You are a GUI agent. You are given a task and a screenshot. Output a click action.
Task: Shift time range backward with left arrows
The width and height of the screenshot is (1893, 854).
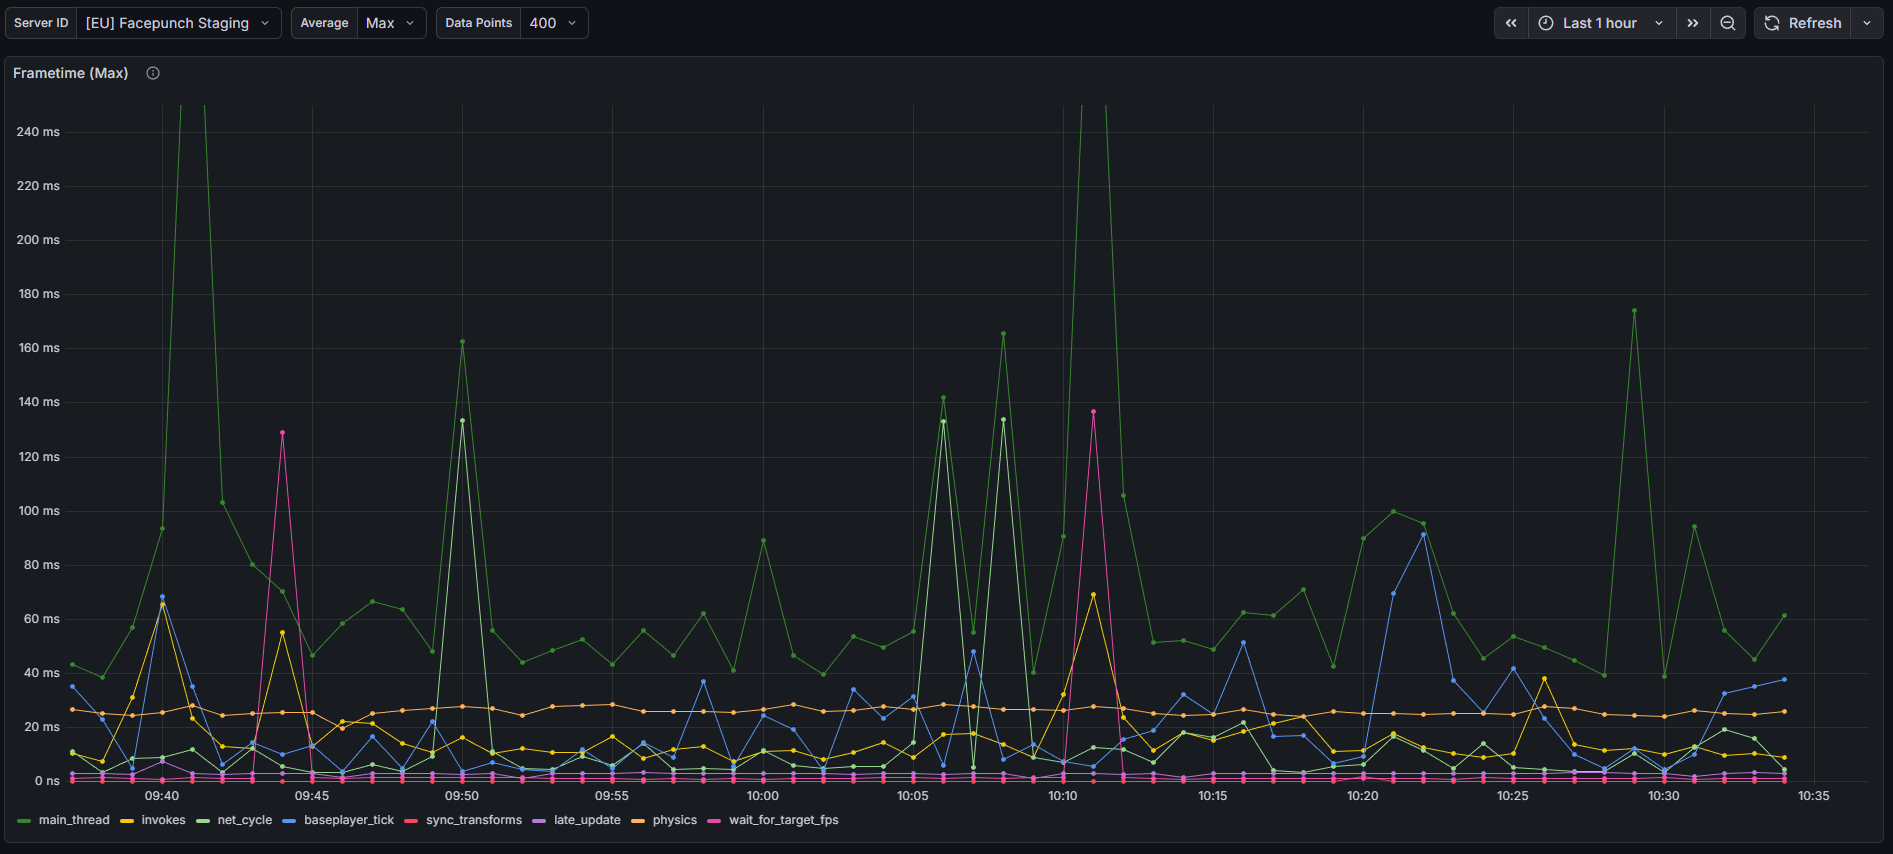tap(1511, 23)
